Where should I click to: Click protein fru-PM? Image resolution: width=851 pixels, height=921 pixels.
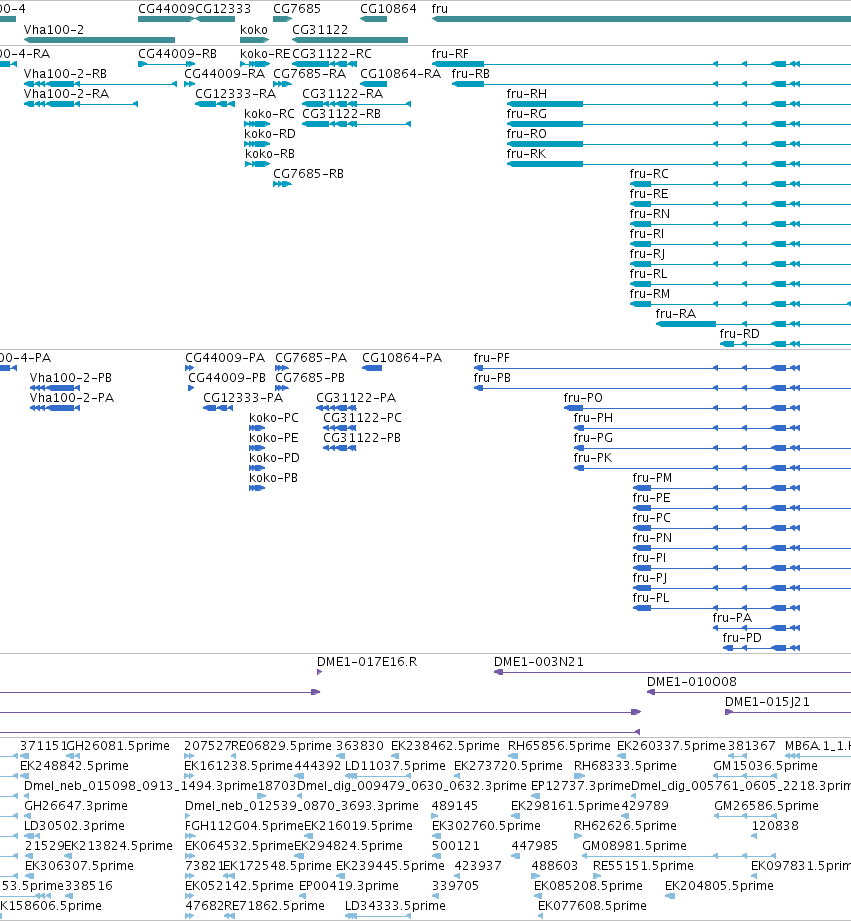tap(652, 478)
